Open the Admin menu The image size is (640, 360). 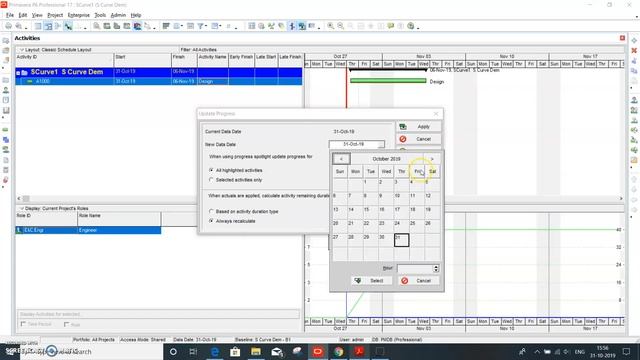[x=118, y=15]
